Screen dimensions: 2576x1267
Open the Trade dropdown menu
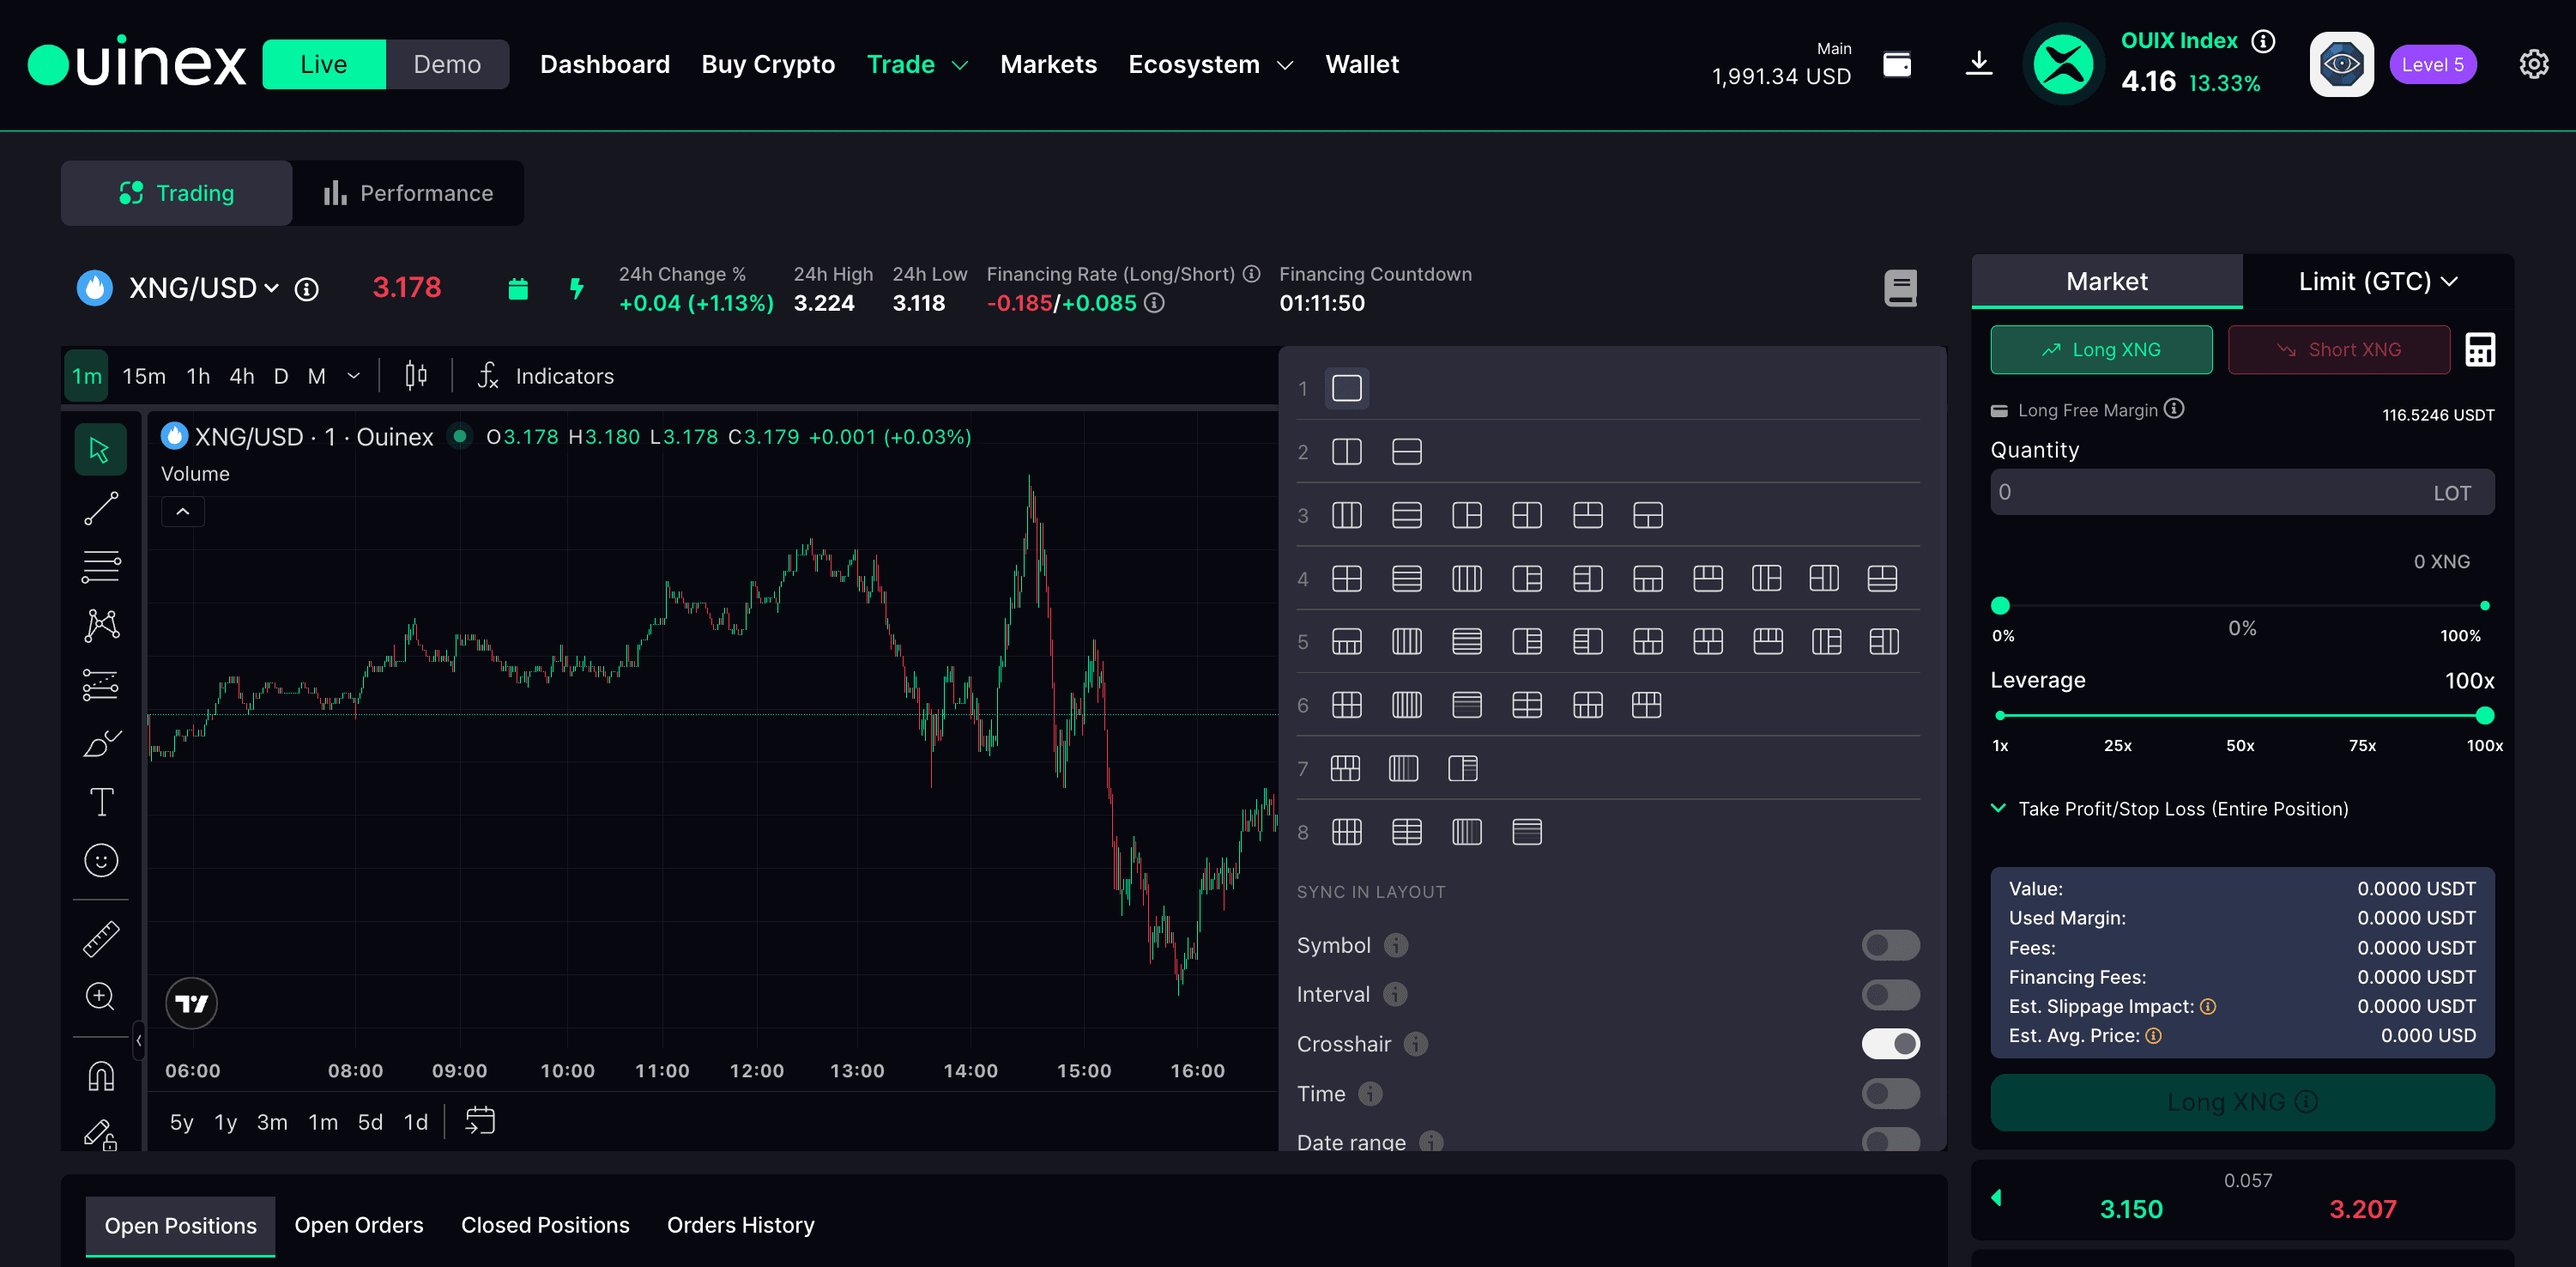[x=917, y=64]
